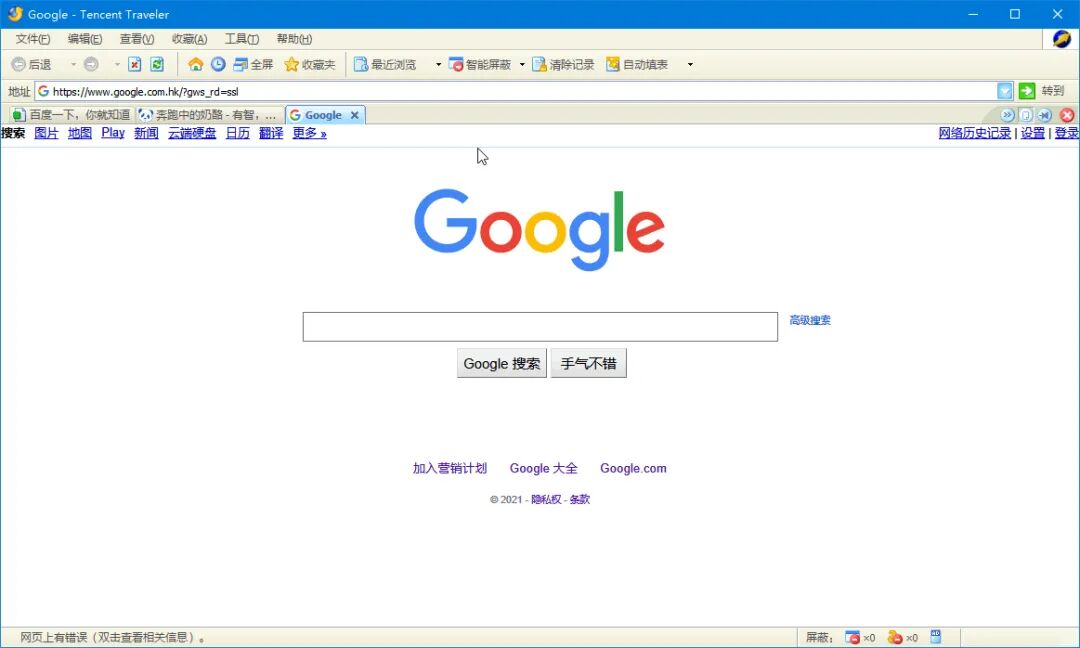Click Auto fill form (自动填表) button
Image resolution: width=1080 pixels, height=648 pixels.
tap(637, 64)
